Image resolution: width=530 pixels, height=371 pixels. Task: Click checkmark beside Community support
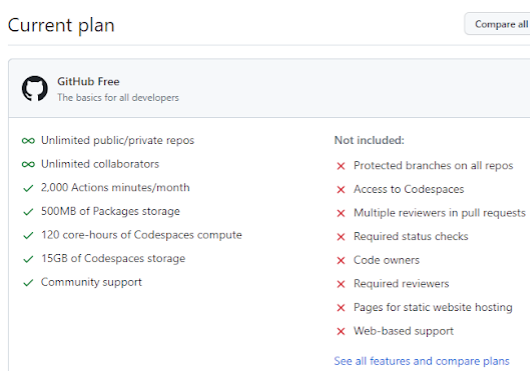[28, 282]
